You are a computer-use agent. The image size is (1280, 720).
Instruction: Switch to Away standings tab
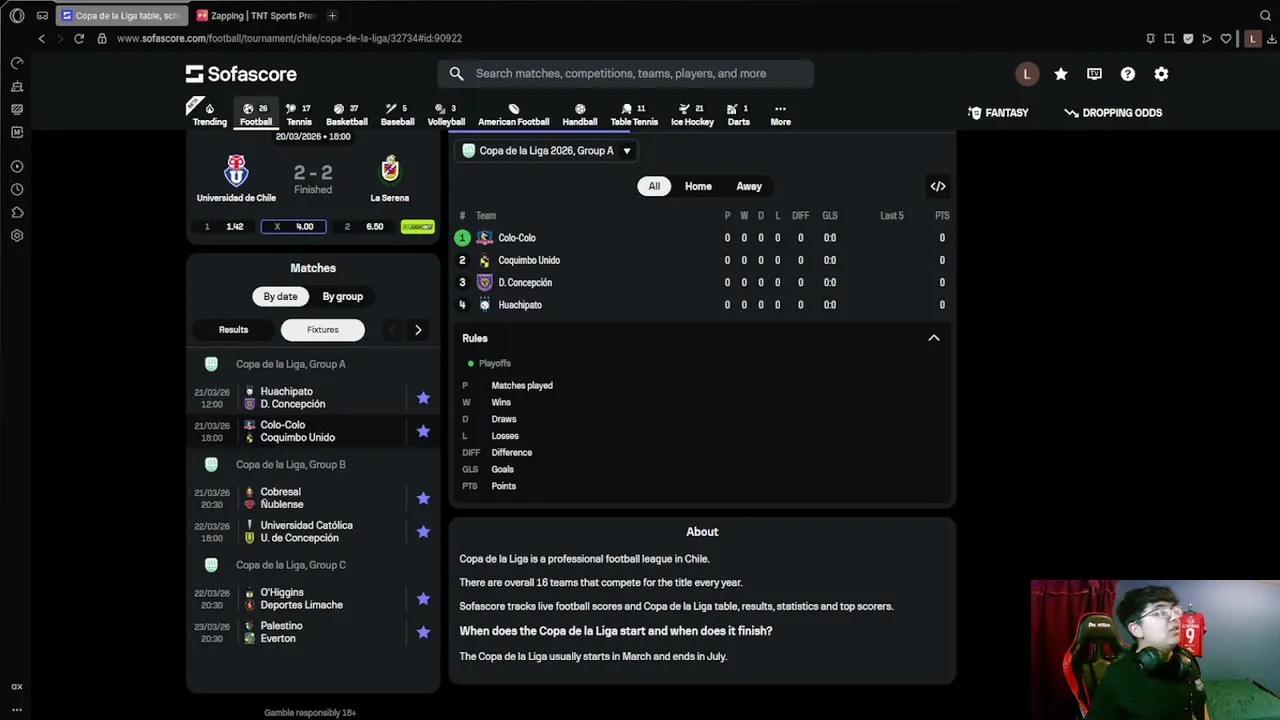pos(749,186)
